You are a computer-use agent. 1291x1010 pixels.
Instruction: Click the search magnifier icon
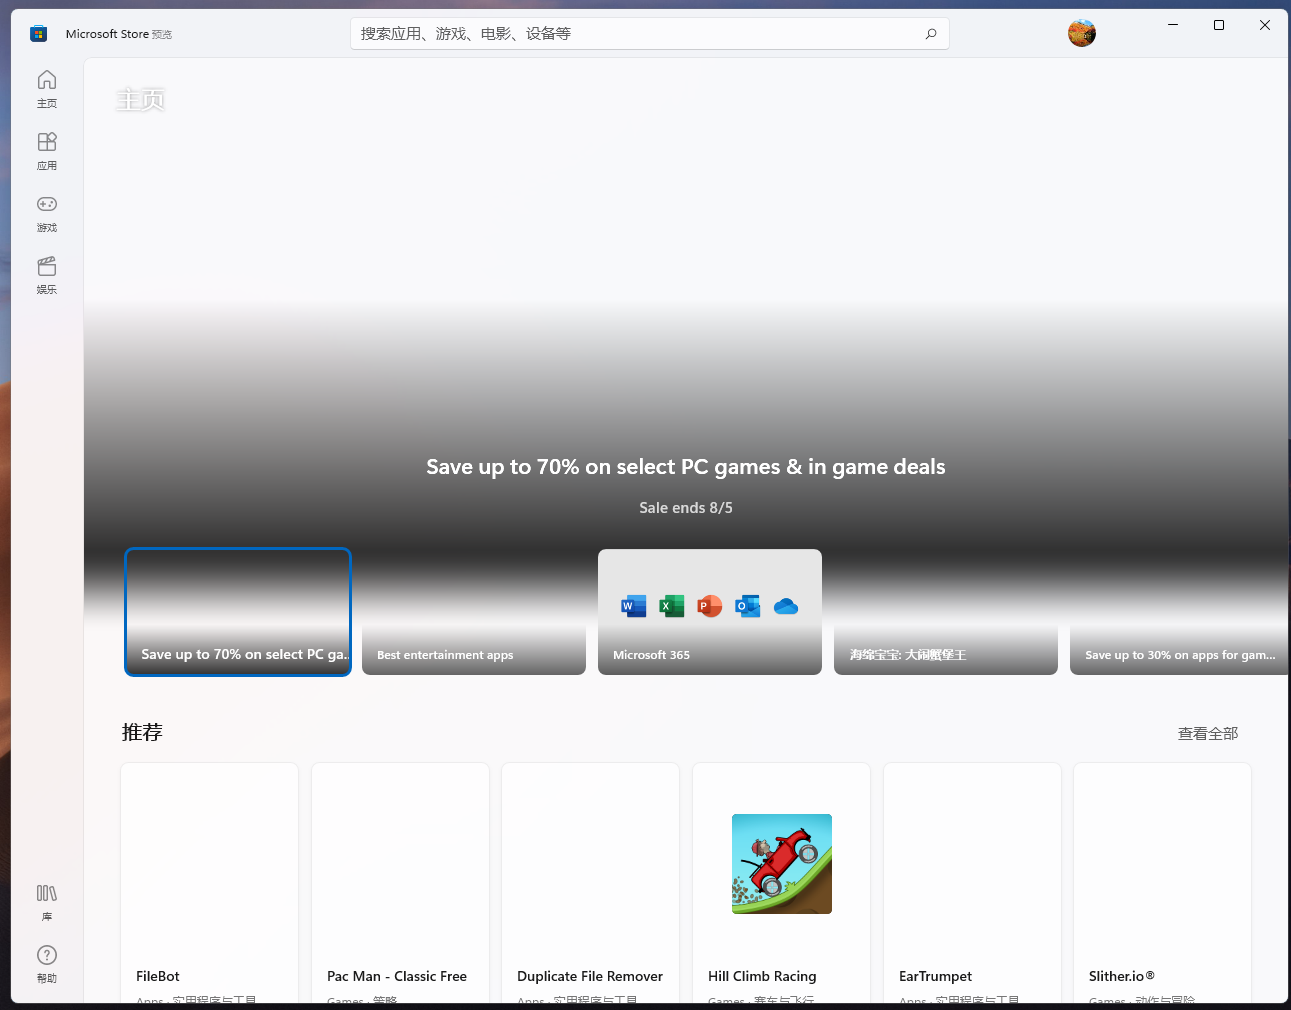[x=931, y=34]
